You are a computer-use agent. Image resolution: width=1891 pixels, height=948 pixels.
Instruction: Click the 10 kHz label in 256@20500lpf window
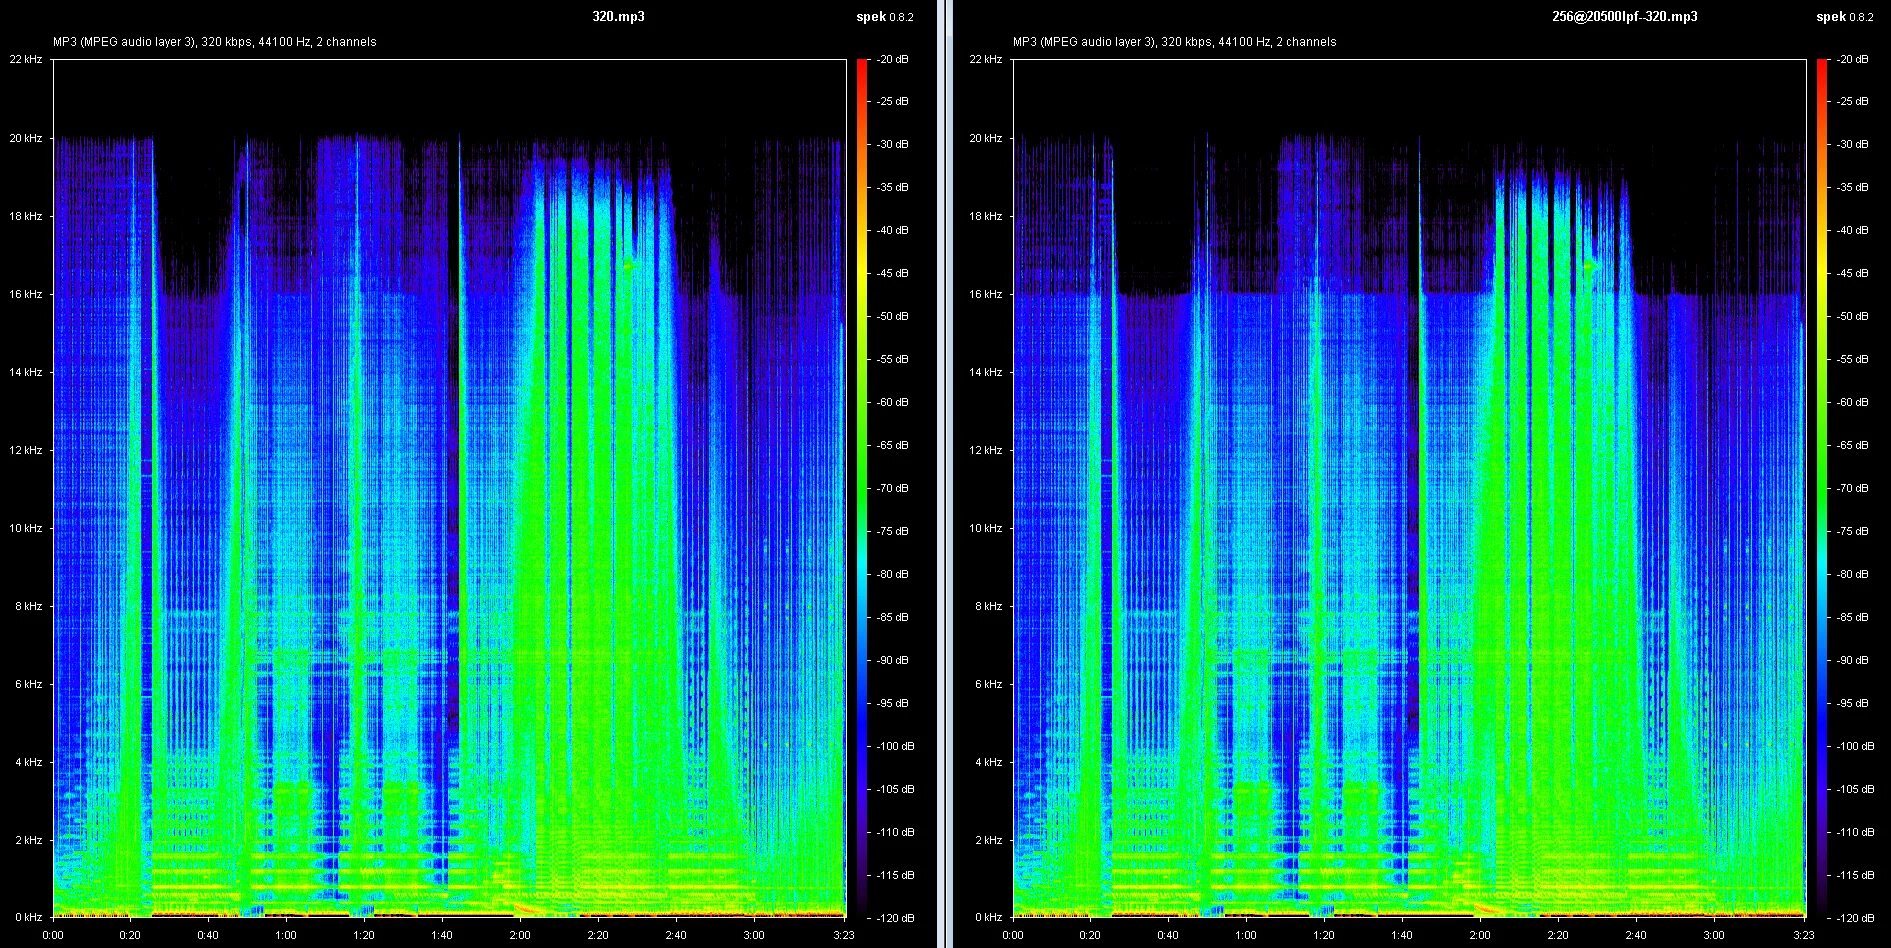pos(986,528)
